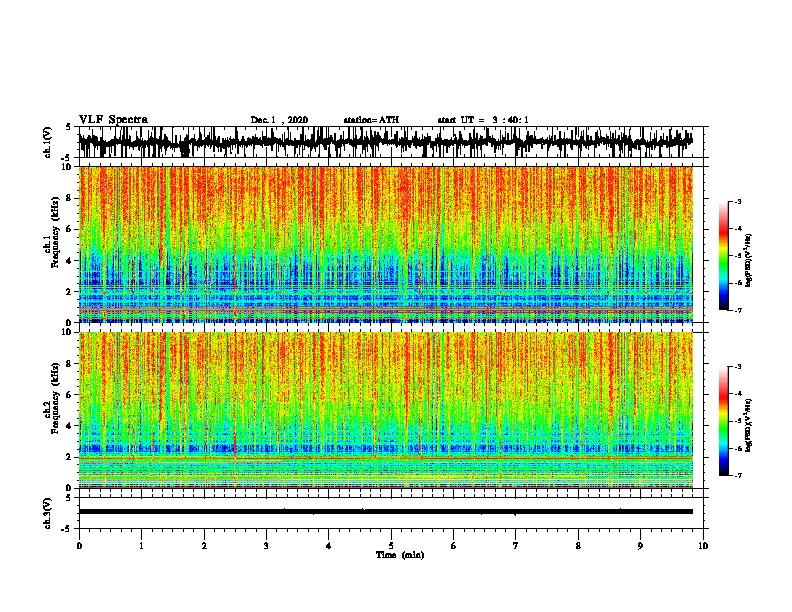Image resolution: width=792 pixels, height=612 pixels.
Task: Click the ch.1 spectrogram color scale bar
Action: point(723,256)
